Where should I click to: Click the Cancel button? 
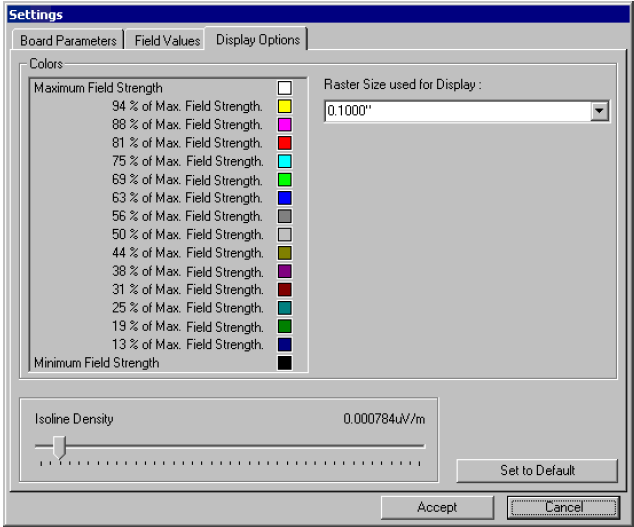[x=563, y=507]
